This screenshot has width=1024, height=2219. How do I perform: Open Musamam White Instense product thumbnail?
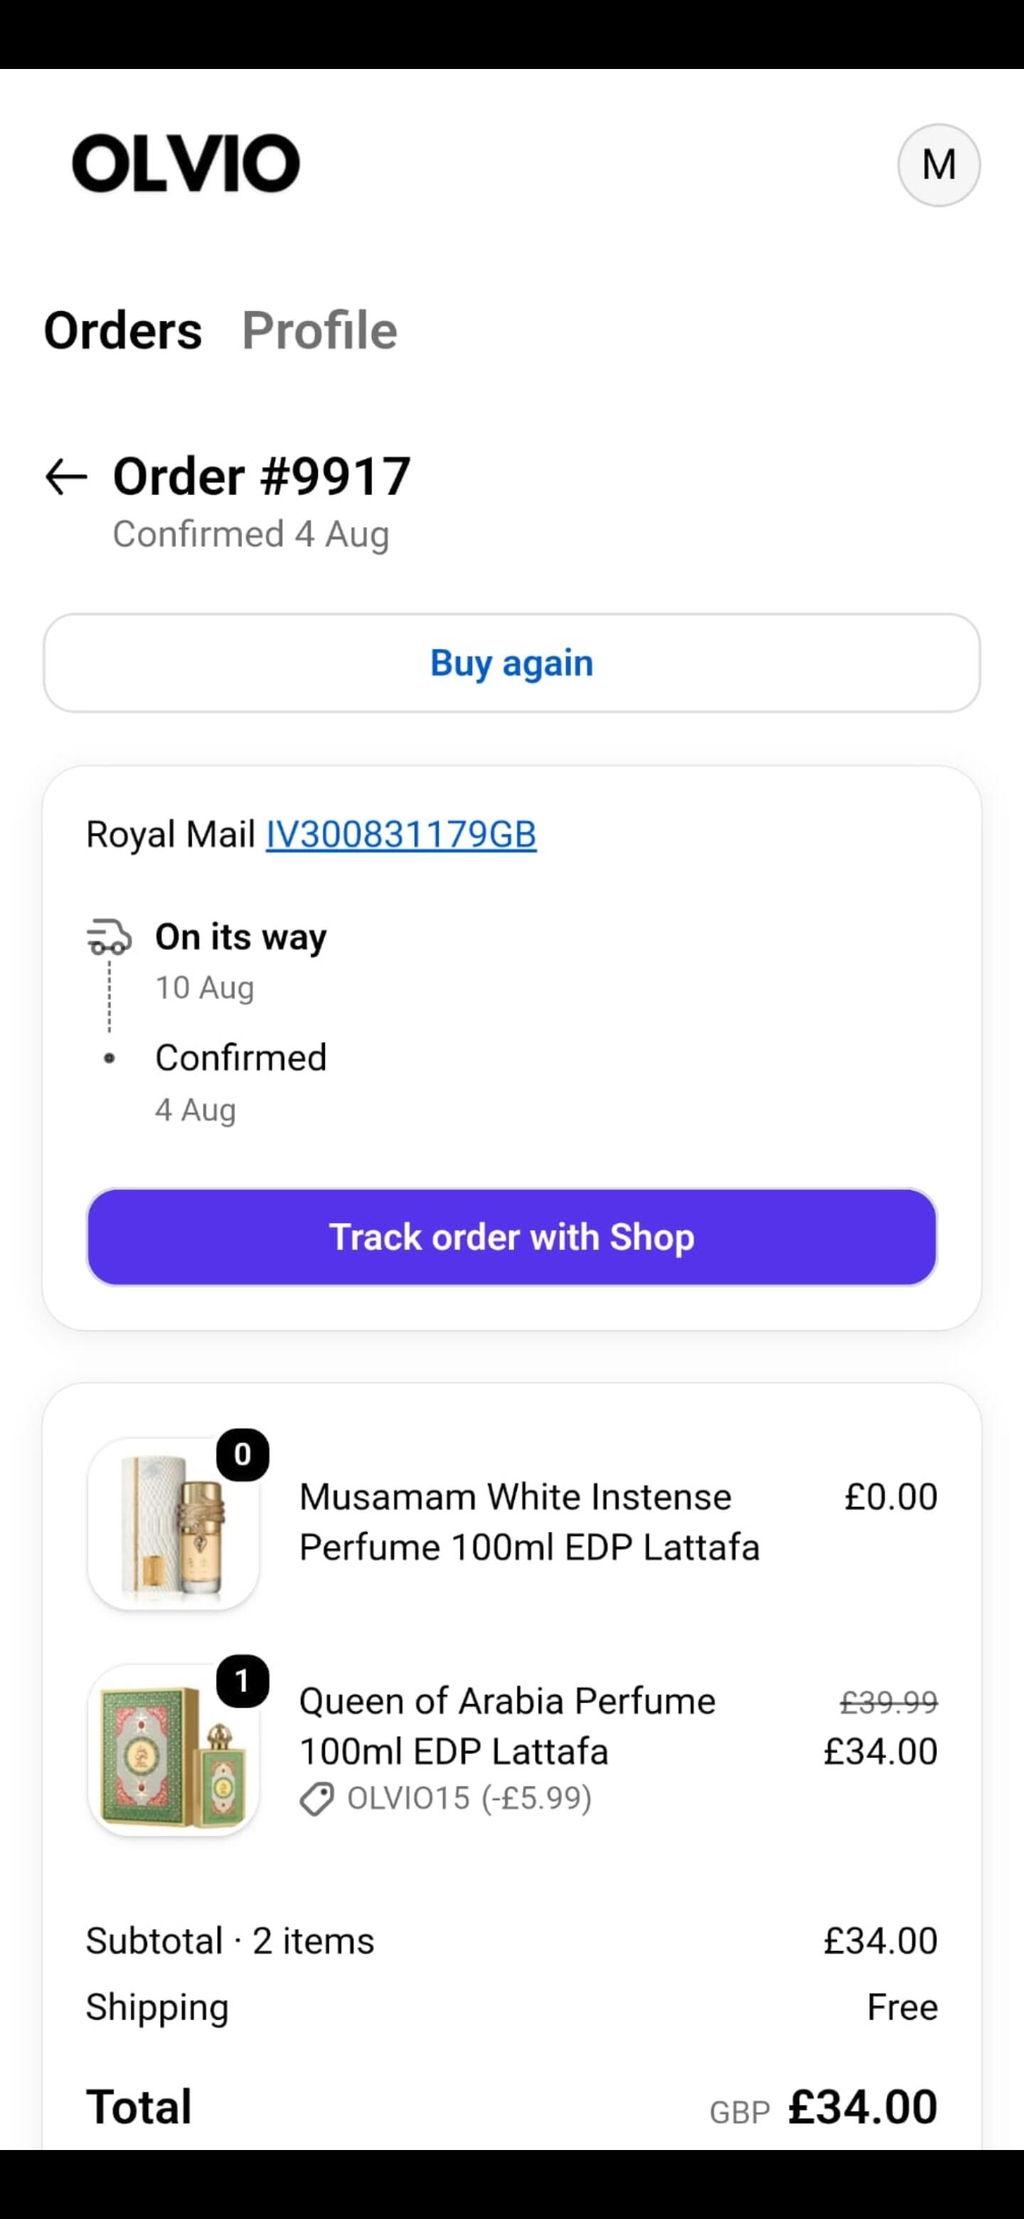(x=173, y=1524)
